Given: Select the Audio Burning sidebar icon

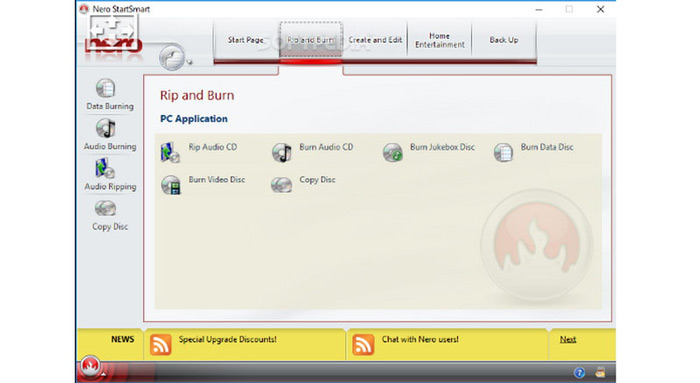Looking at the screenshot, I should click(106, 129).
